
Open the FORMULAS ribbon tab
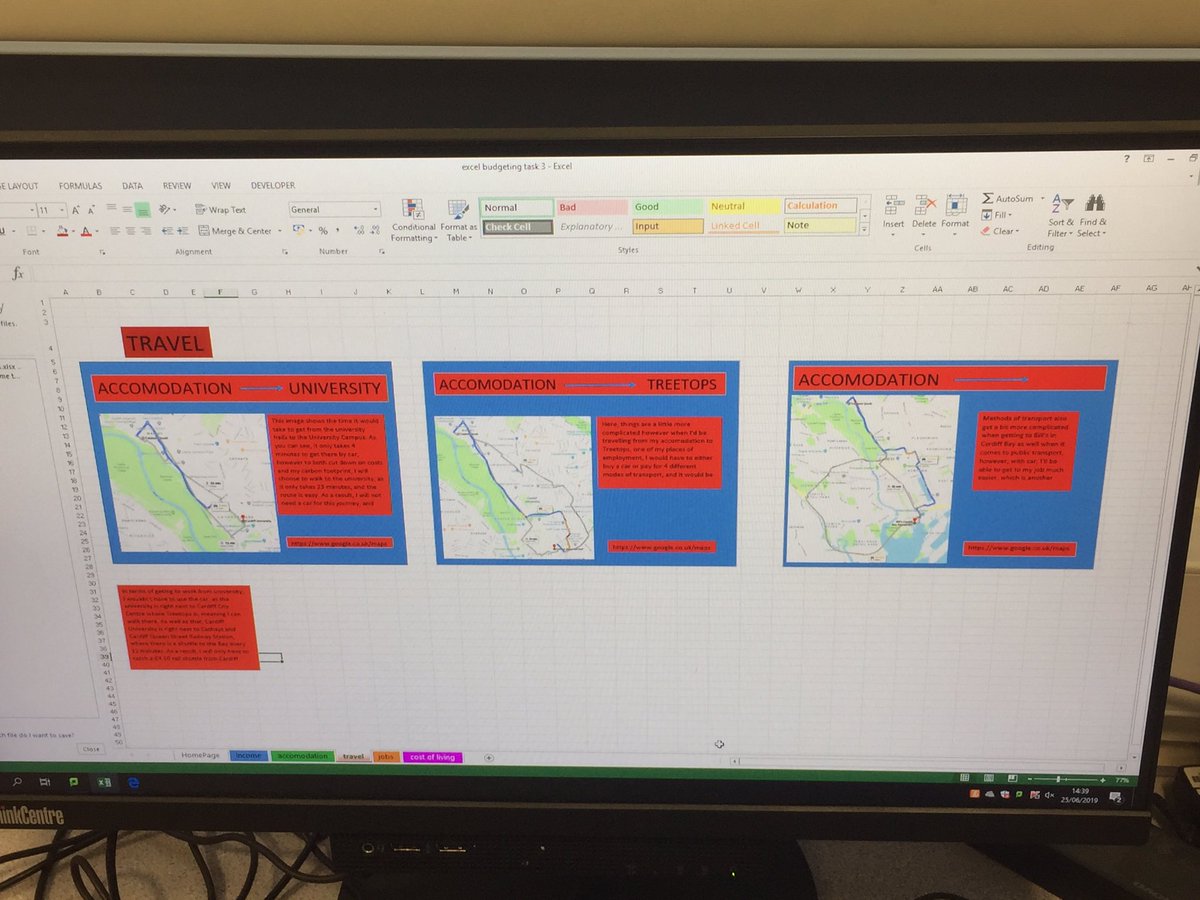coord(80,186)
